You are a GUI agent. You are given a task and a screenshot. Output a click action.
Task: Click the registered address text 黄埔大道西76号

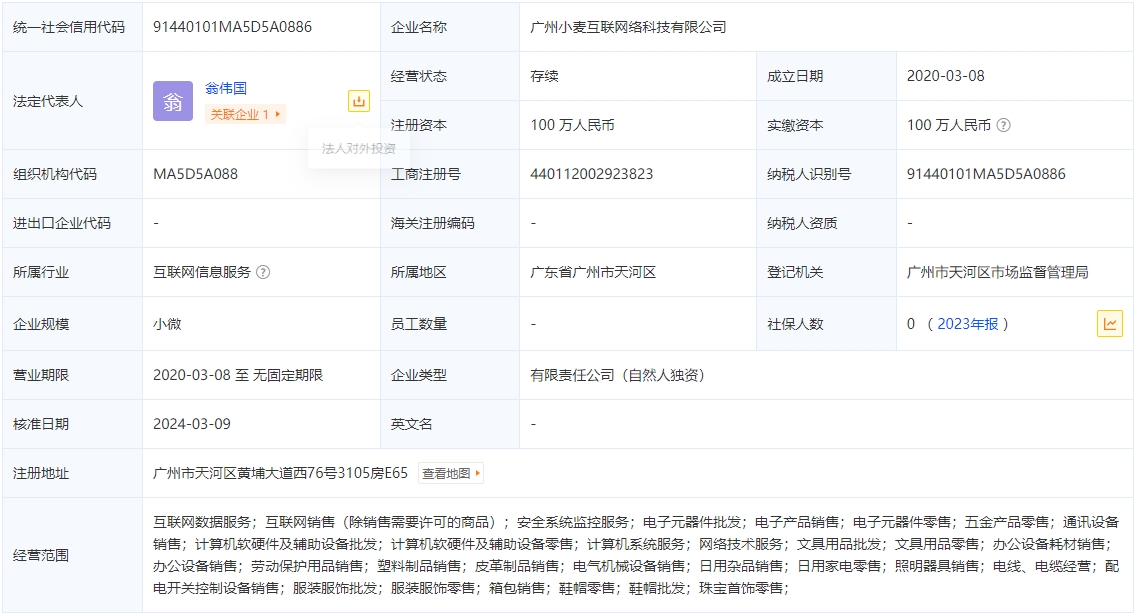pos(280,473)
